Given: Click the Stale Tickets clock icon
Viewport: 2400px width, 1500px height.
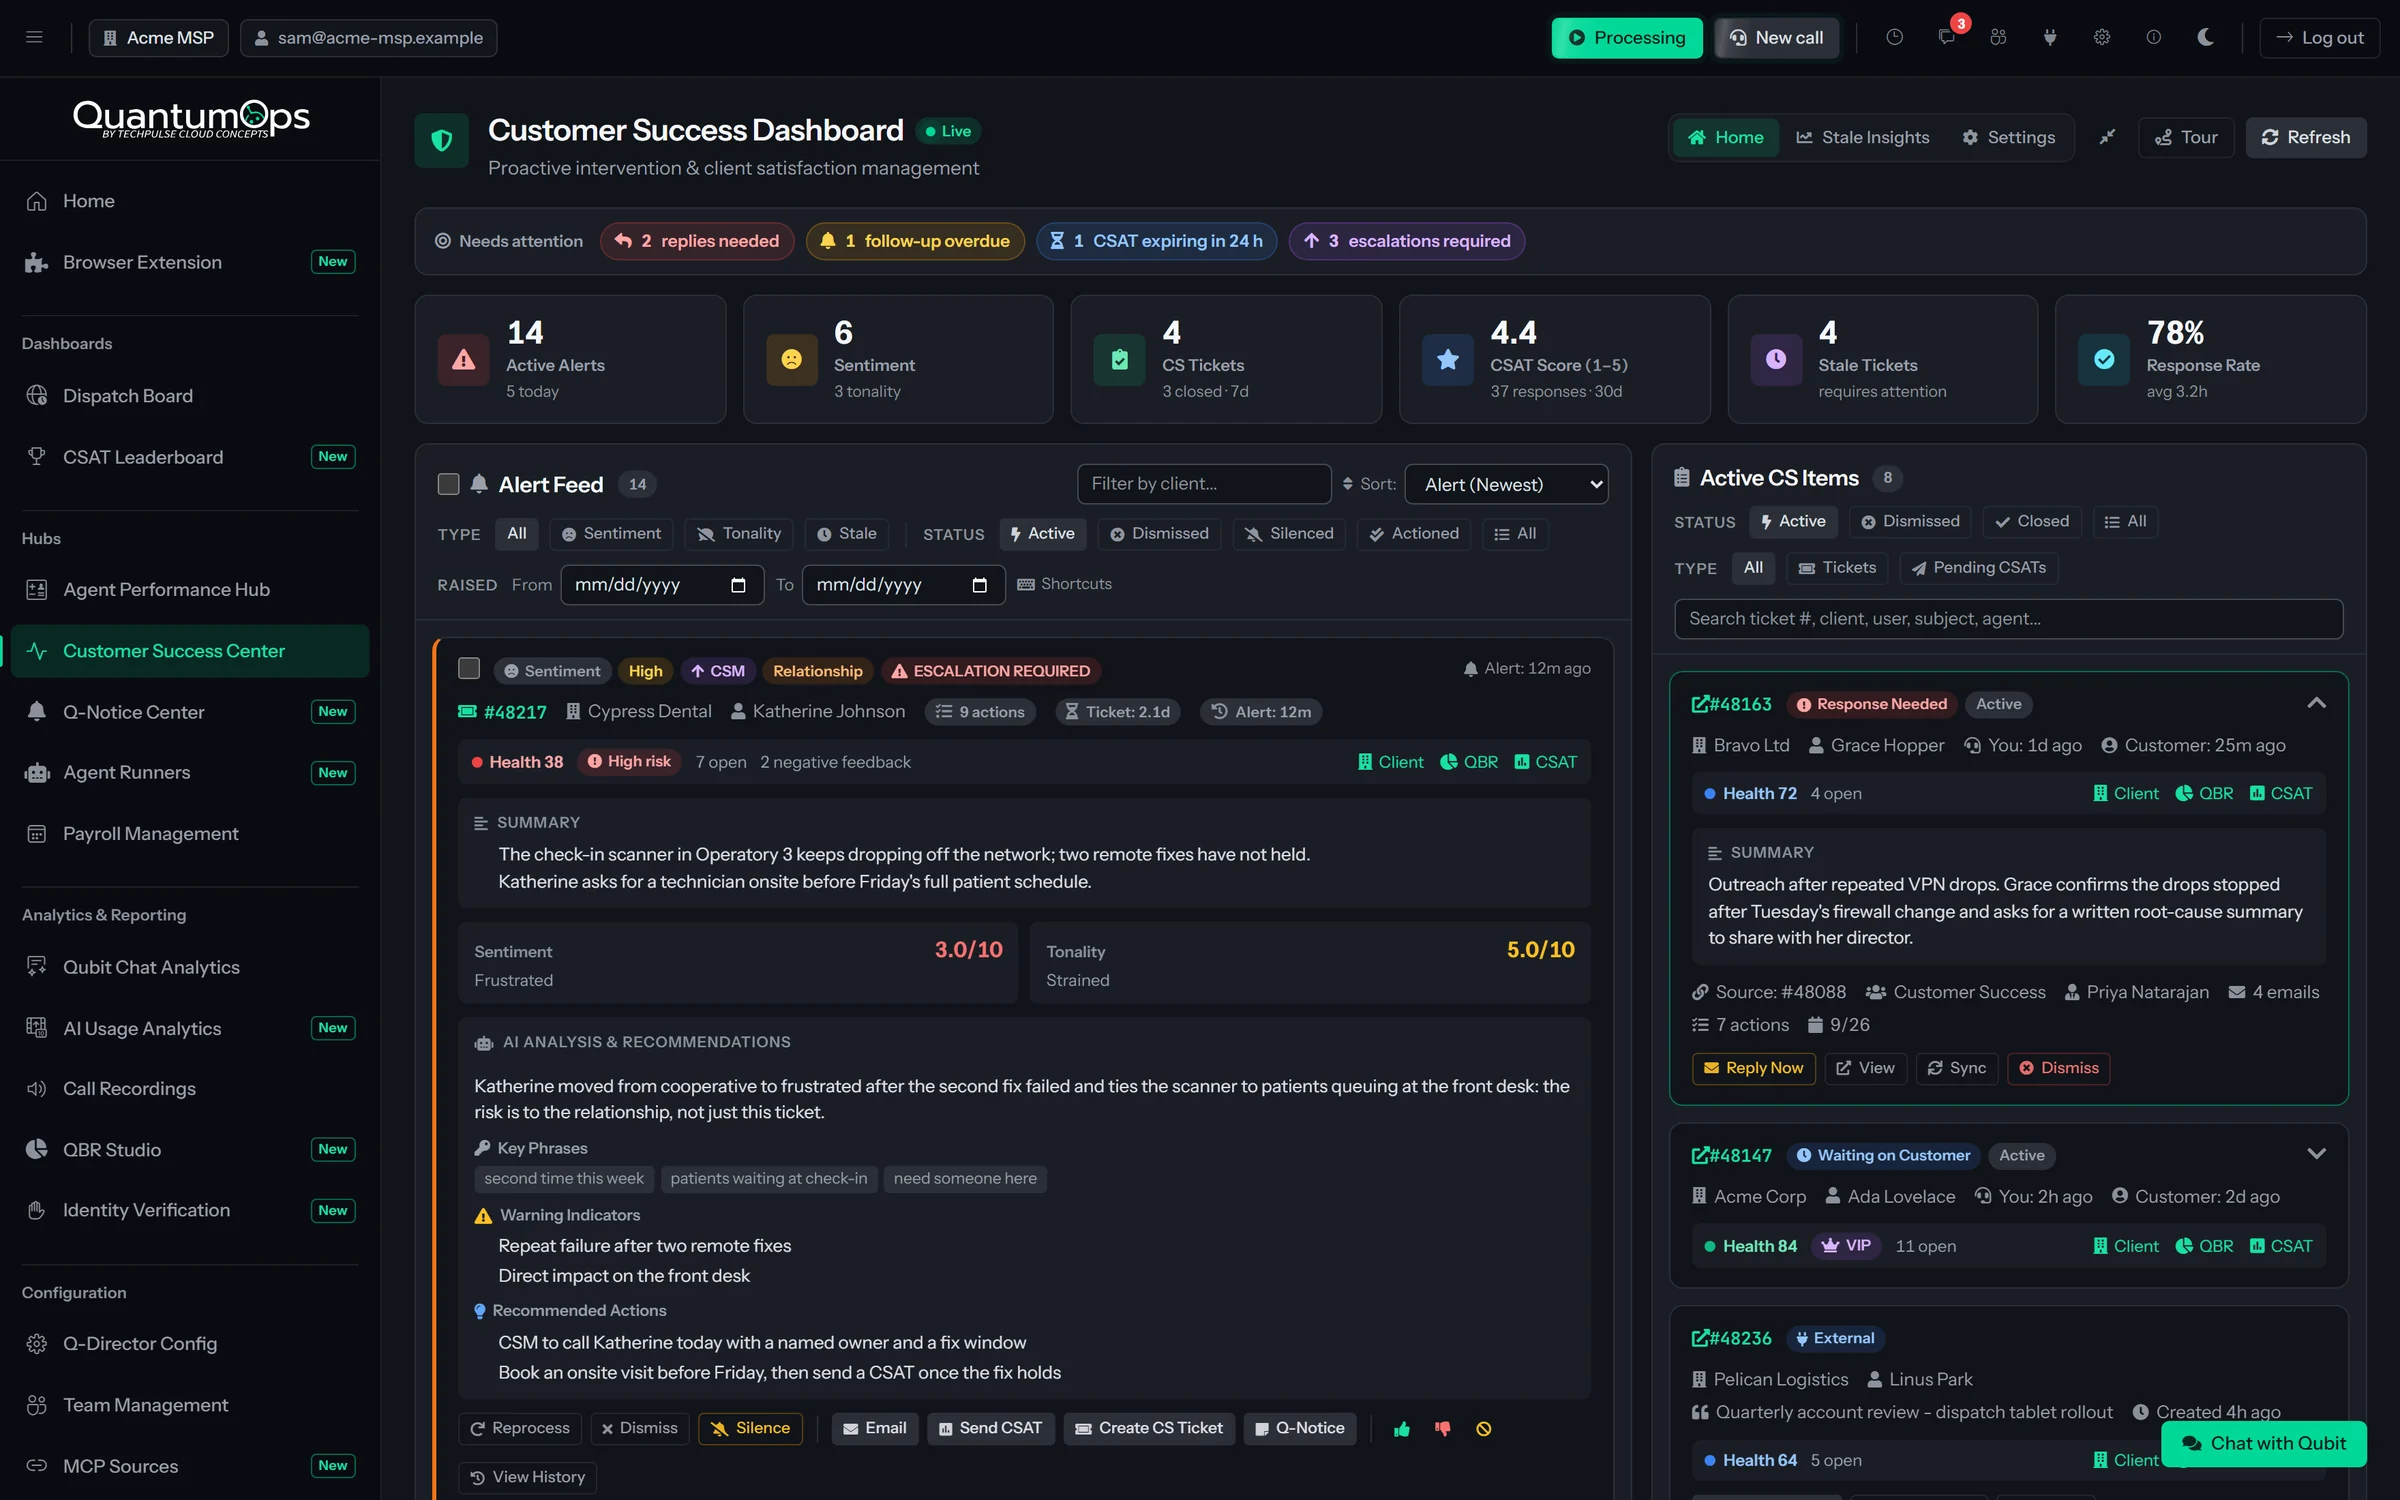Looking at the screenshot, I should point(1775,359).
